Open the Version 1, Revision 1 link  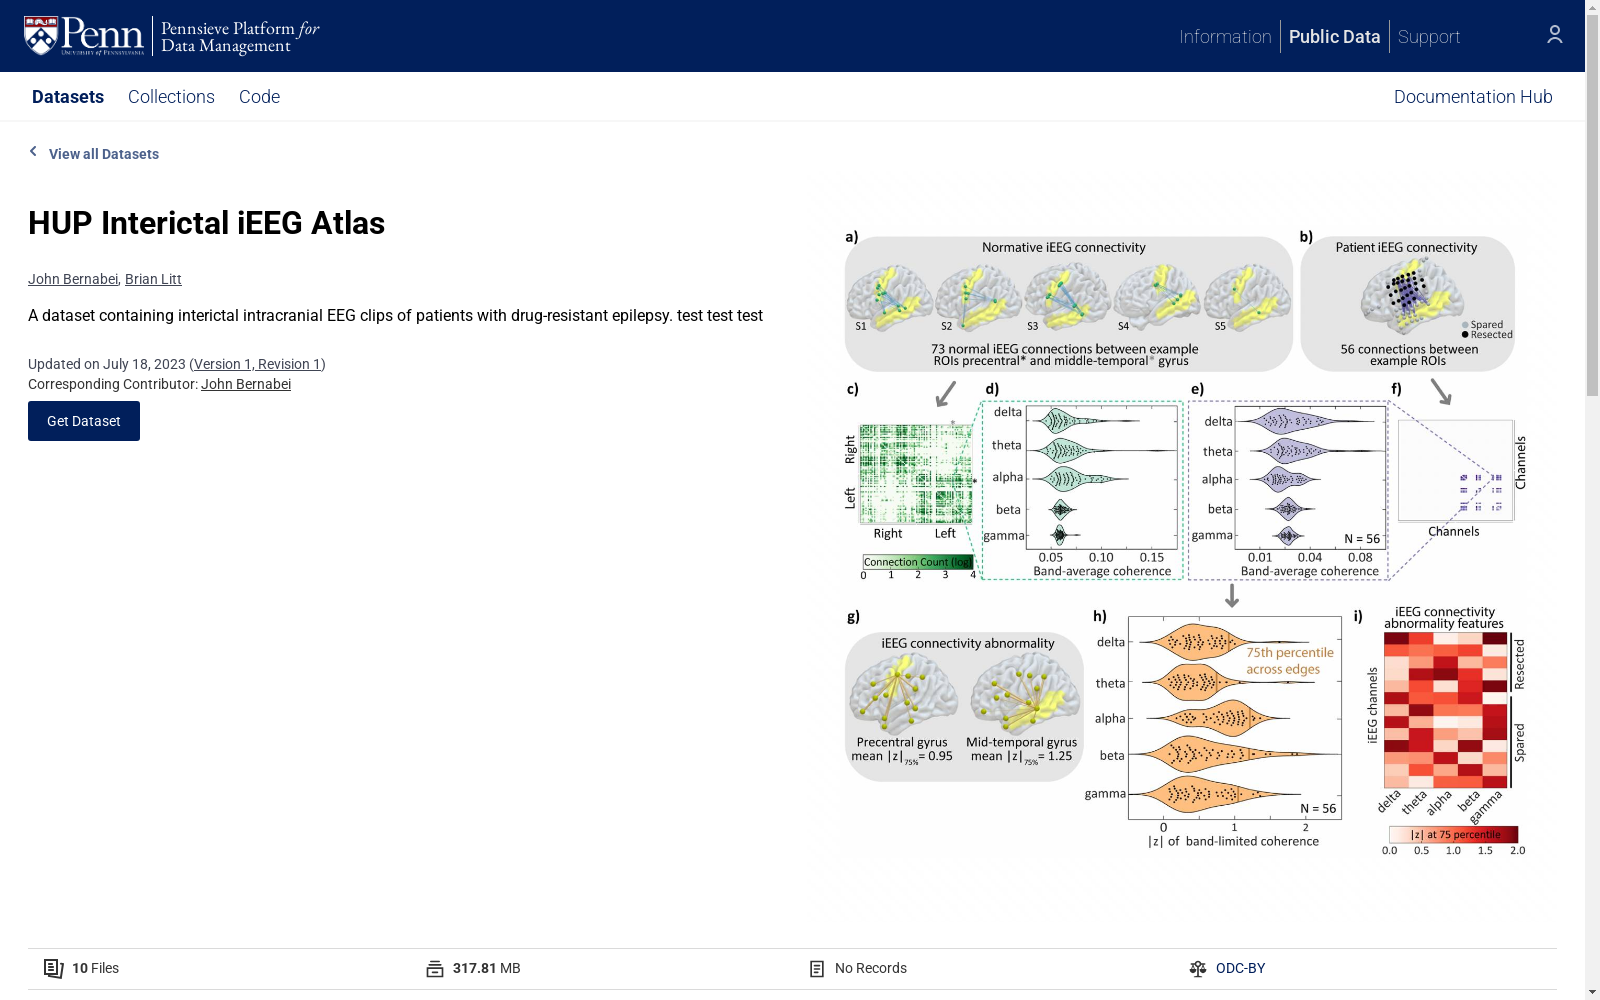pos(257,364)
